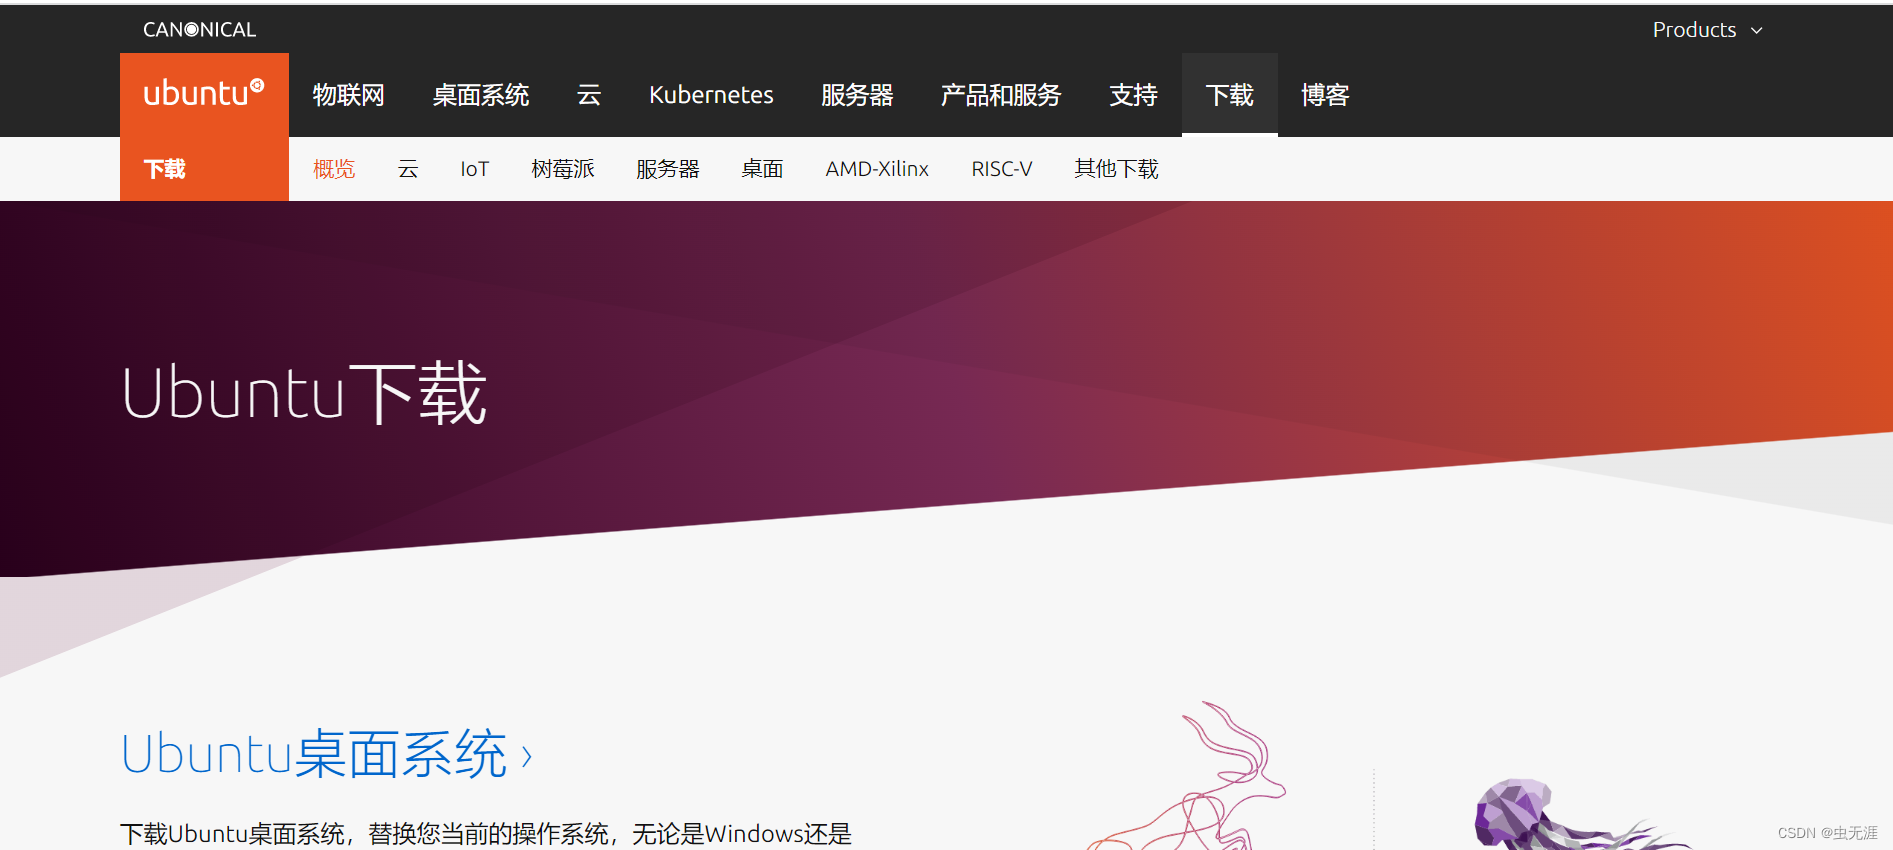1893x850 pixels.
Task: Select the IoT sub-navigation tab
Action: tap(475, 169)
